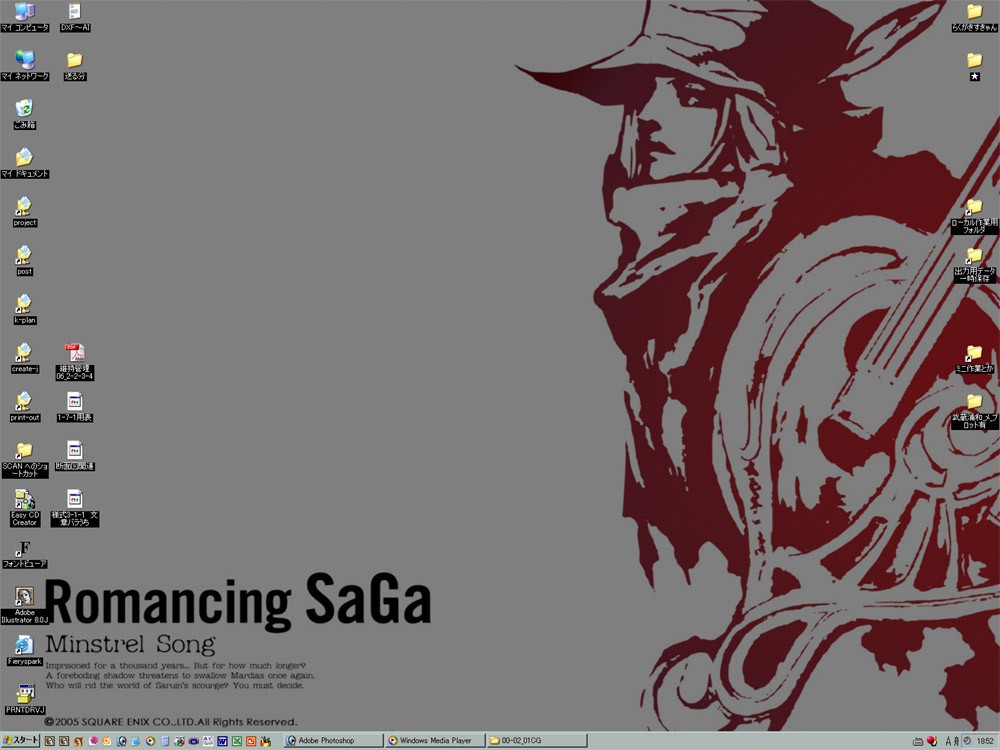Select the 送る分 folder icon

click(75, 65)
